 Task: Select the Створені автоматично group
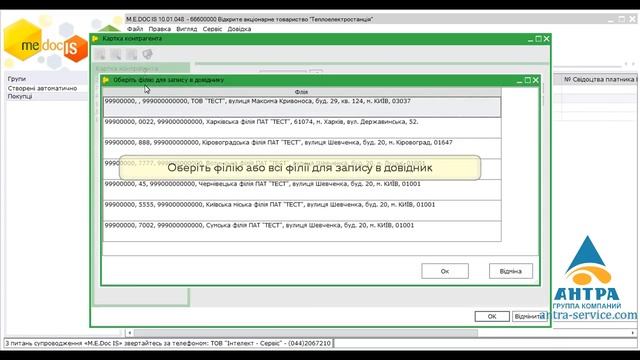[42, 88]
